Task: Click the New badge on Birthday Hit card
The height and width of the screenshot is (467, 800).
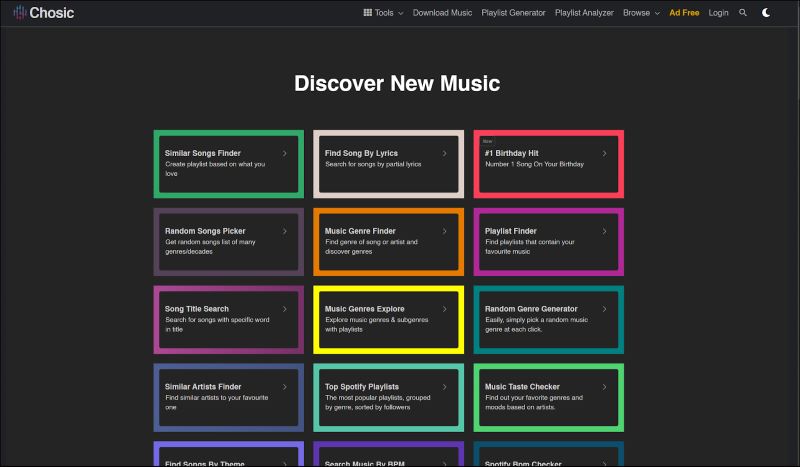Action: [x=488, y=141]
